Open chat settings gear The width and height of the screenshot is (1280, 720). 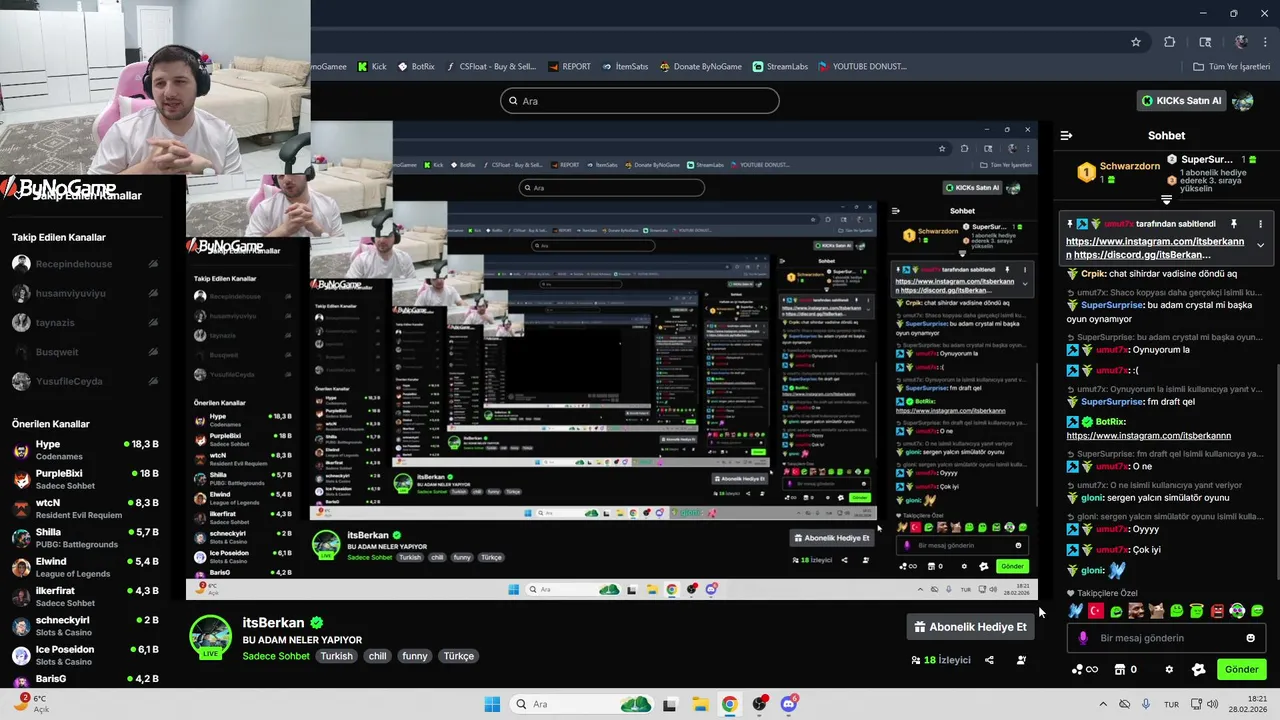pyautogui.click(x=1169, y=669)
